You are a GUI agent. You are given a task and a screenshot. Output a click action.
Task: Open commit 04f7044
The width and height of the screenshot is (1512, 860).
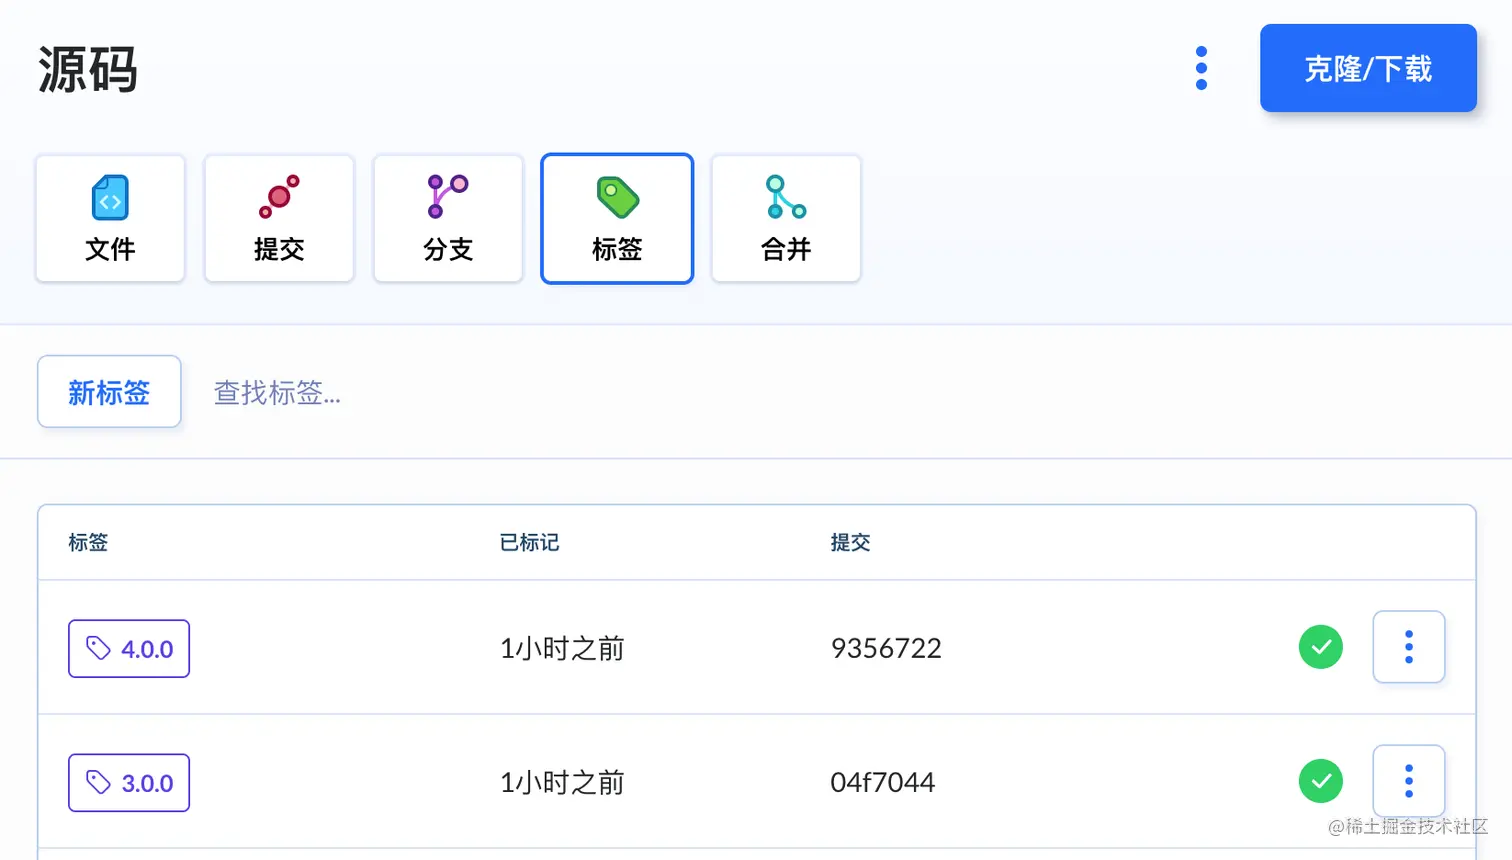click(882, 782)
